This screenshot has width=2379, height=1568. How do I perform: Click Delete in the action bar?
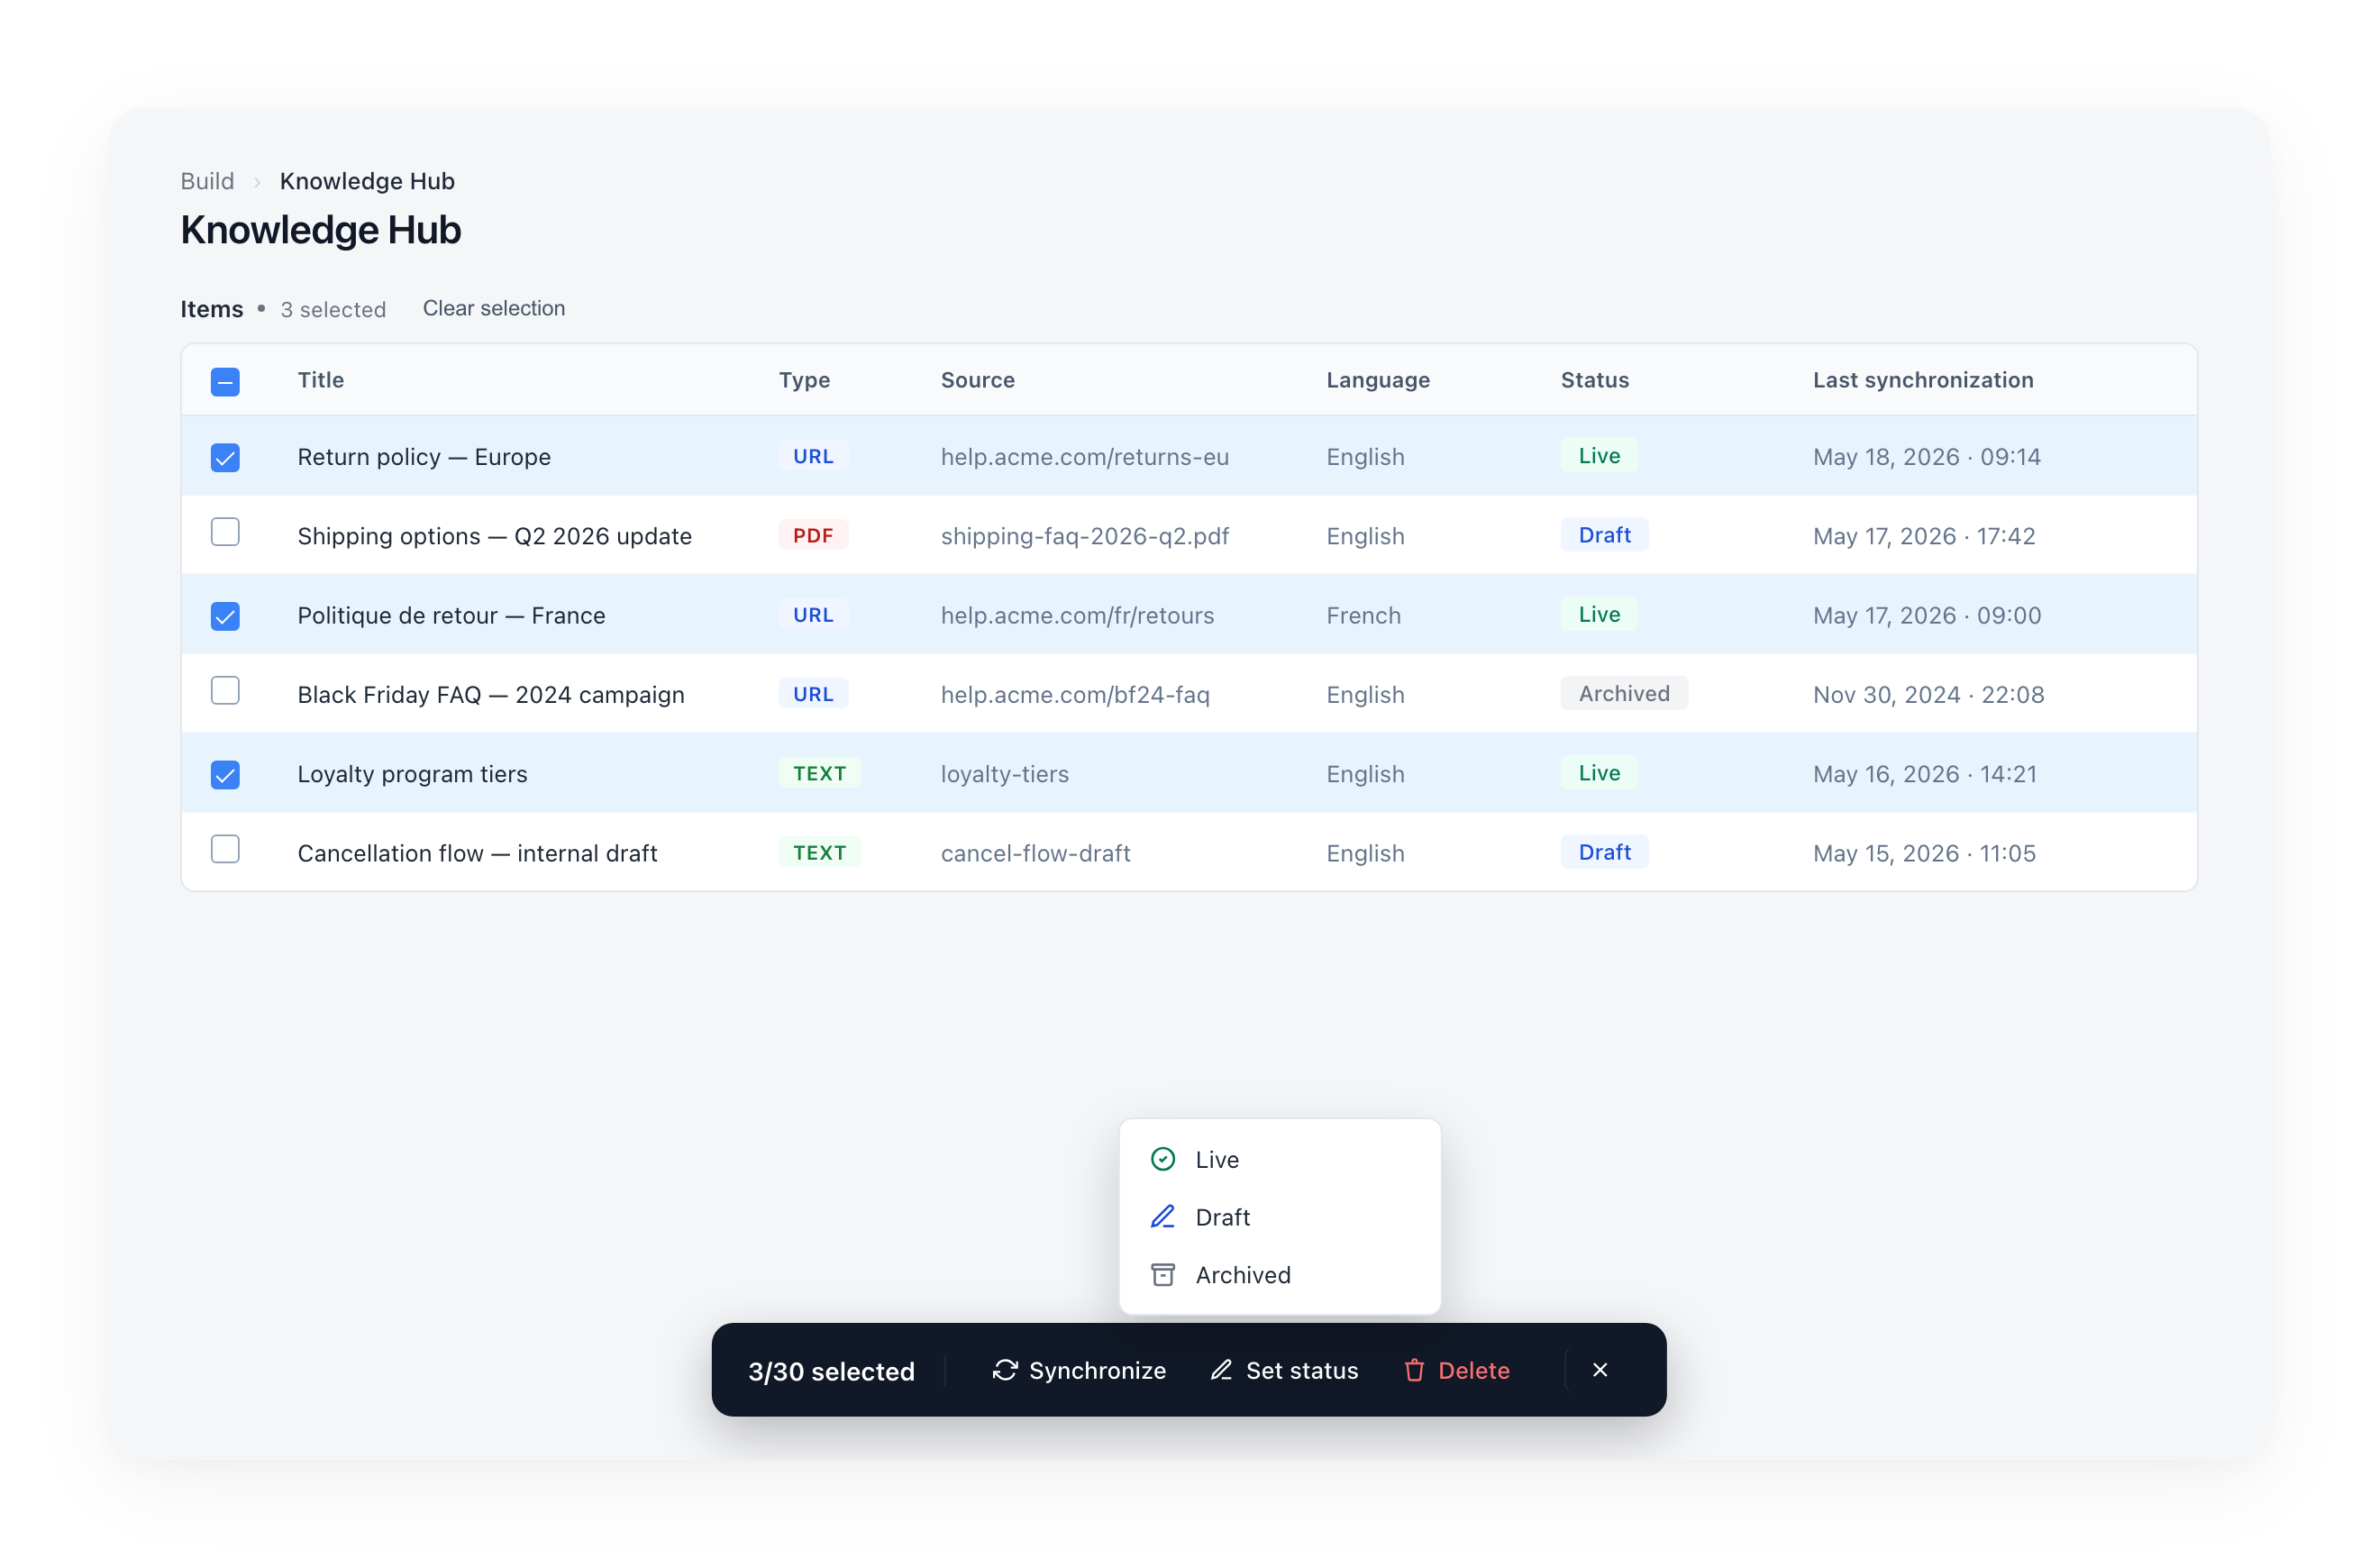point(1456,1370)
